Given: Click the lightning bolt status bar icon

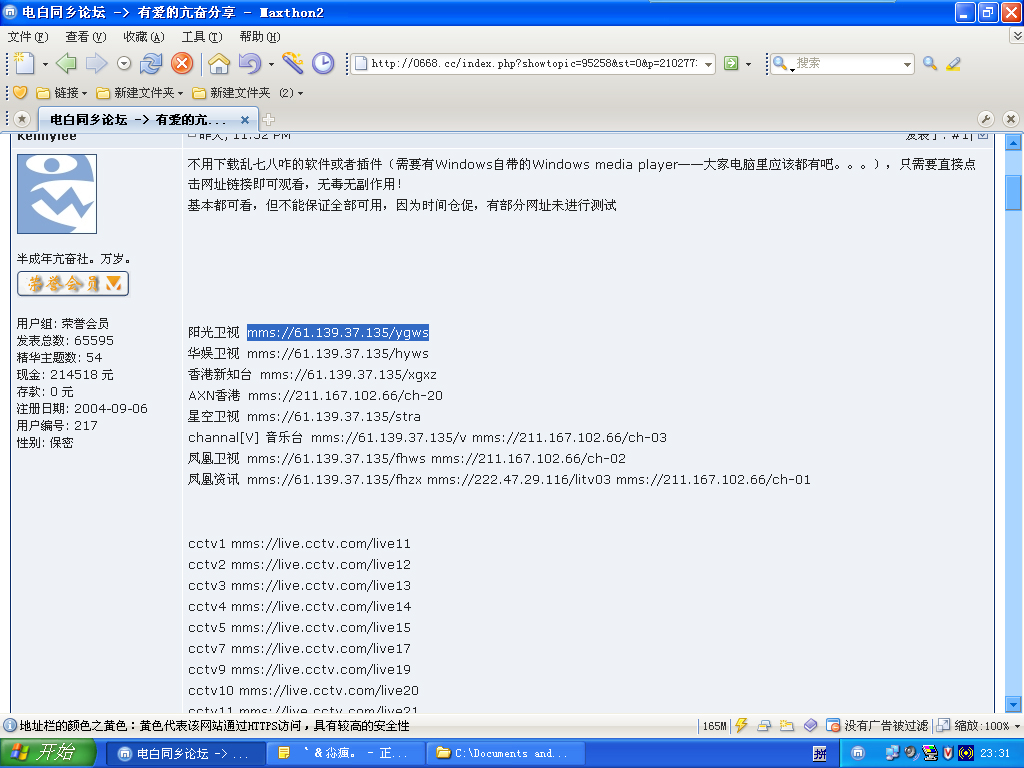Looking at the screenshot, I should pyautogui.click(x=741, y=726).
